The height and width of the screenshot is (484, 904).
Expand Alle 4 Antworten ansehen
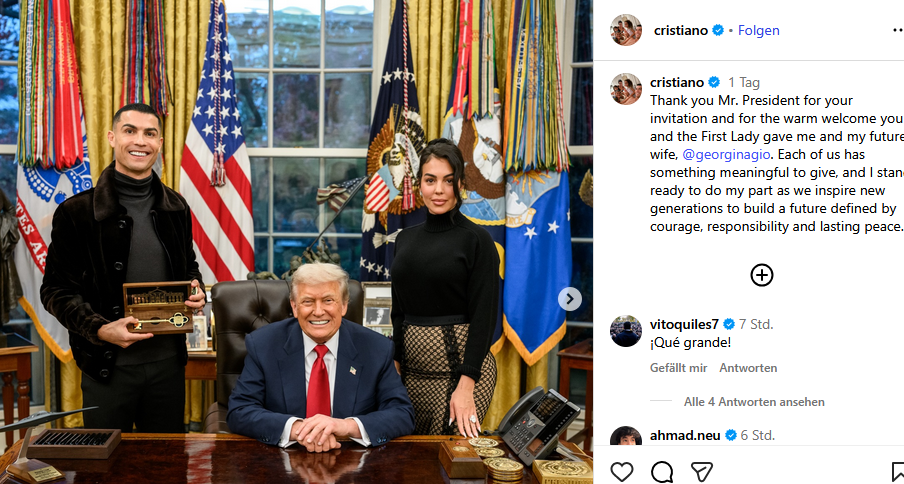(754, 402)
